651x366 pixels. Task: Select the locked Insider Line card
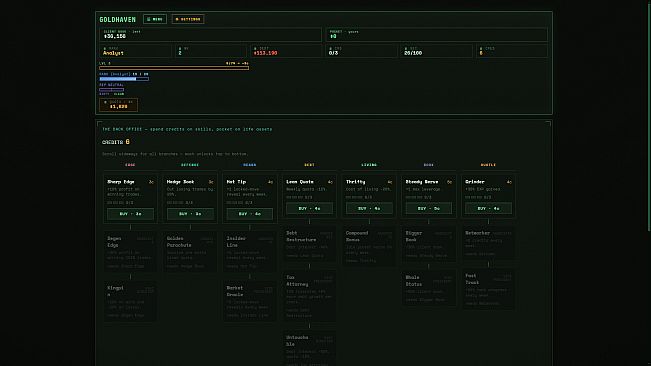tap(250, 252)
